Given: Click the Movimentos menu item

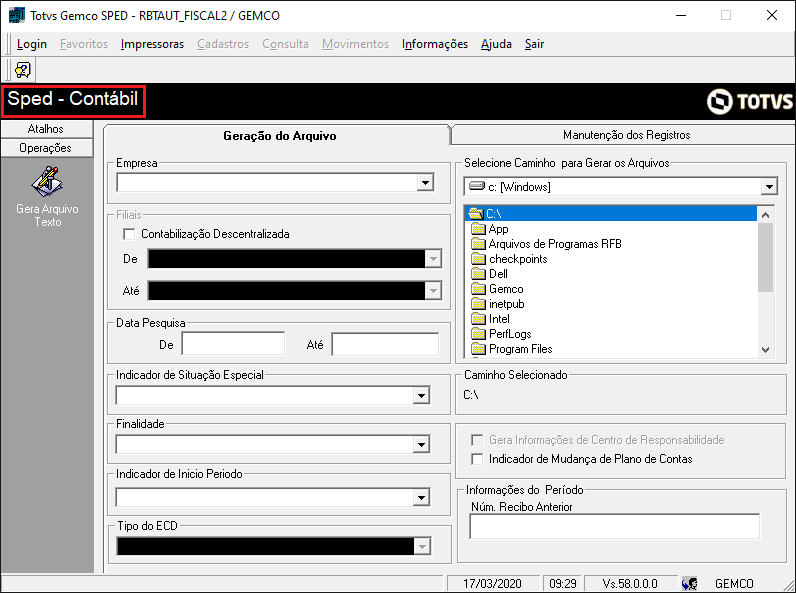Looking at the screenshot, I should 355,44.
